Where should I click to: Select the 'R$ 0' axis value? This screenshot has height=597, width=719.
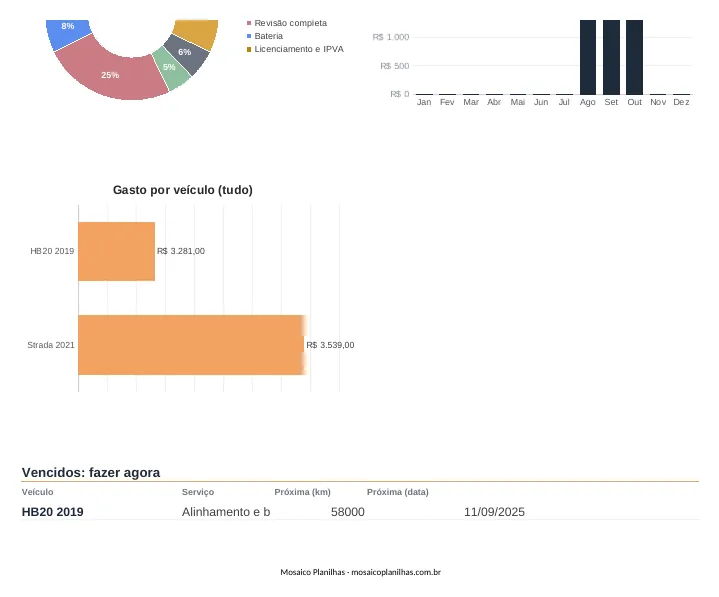(399, 94)
